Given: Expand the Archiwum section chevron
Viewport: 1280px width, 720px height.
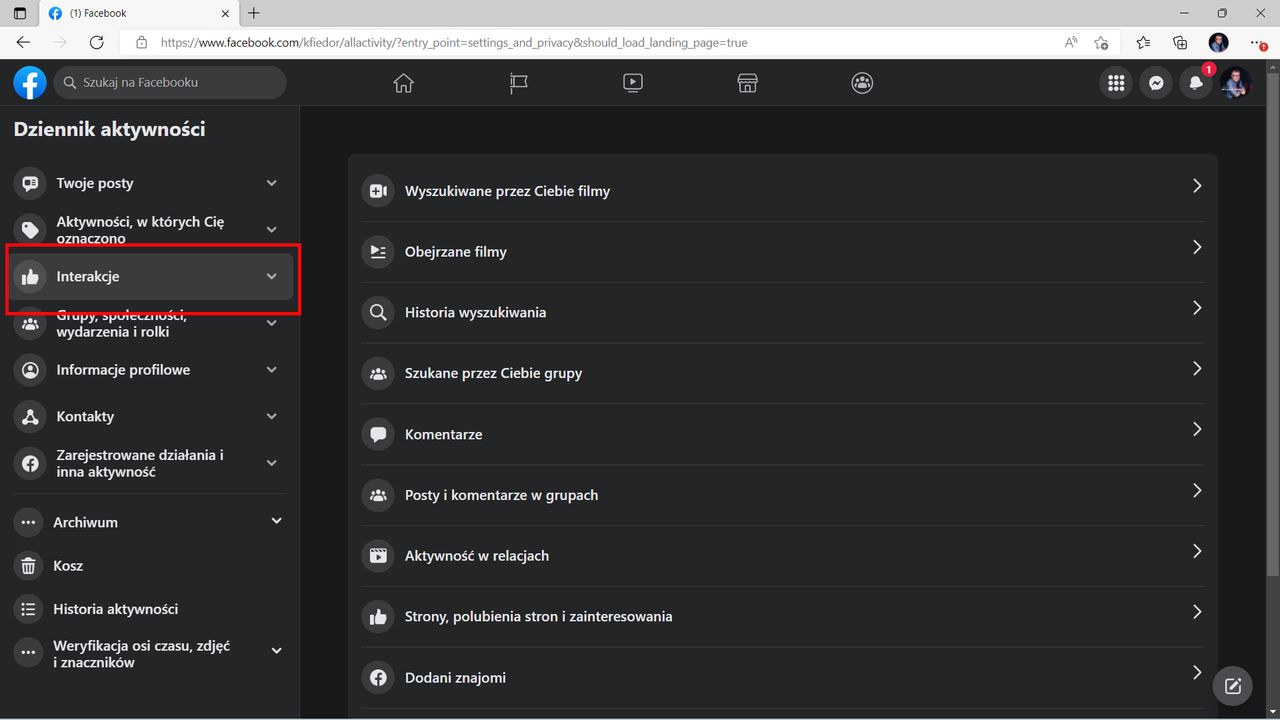Looking at the screenshot, I should [277, 521].
